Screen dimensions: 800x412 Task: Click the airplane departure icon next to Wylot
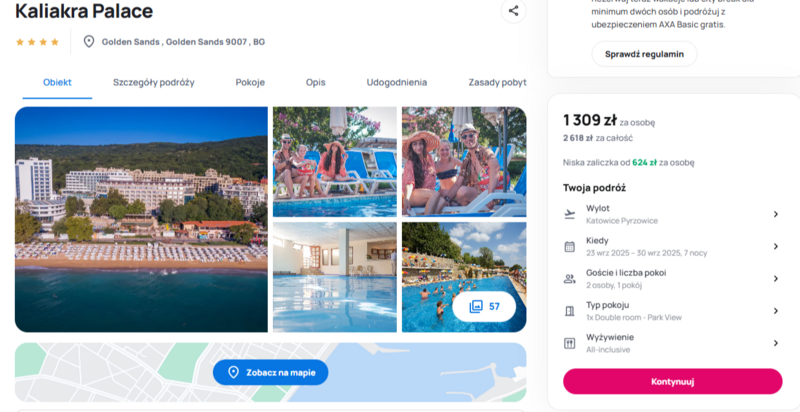click(x=569, y=214)
